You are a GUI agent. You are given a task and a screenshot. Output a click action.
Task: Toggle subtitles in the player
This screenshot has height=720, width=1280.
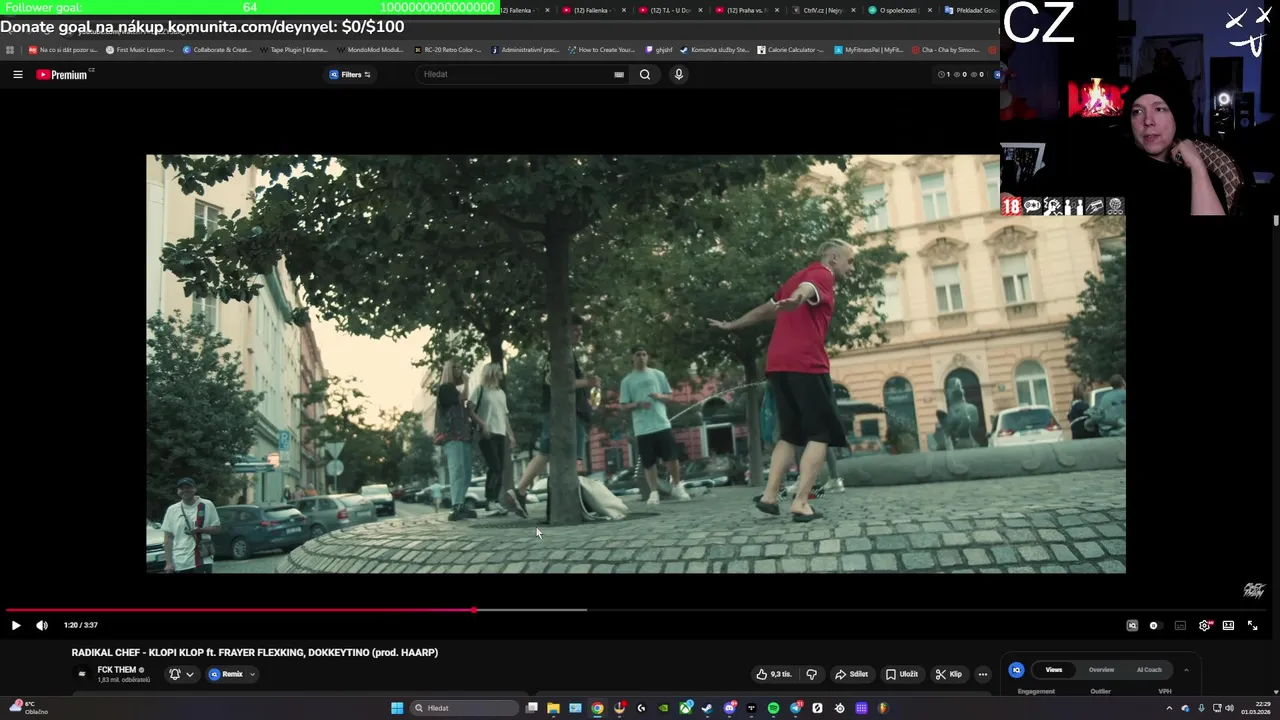[1180, 625]
